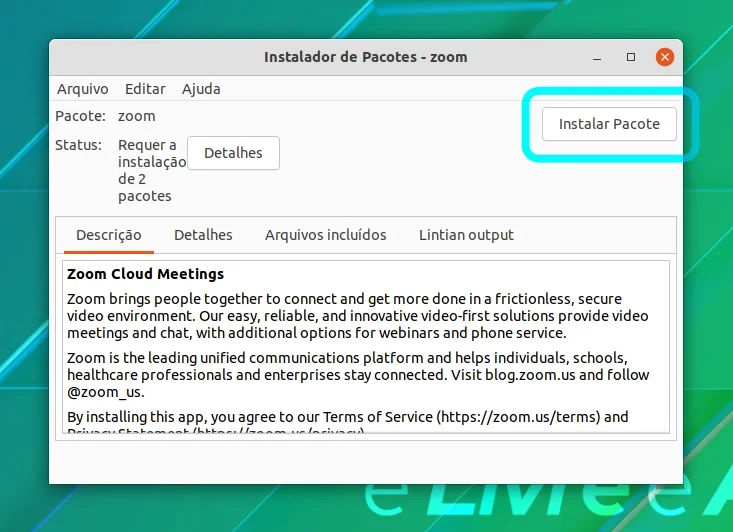Click the window title Instalador de Pacotes - zoom
Viewport: 733px width, 532px height.
point(366,57)
